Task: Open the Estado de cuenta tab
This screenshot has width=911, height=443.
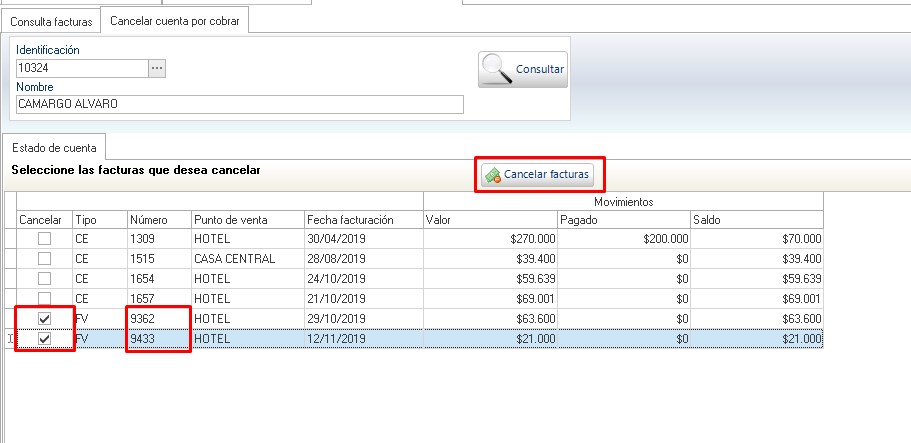Action: pyautogui.click(x=53, y=147)
